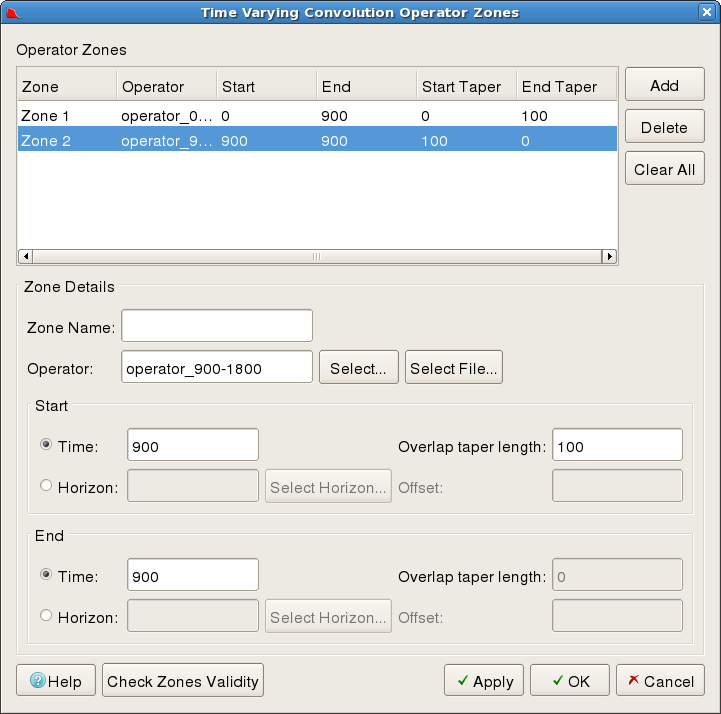The image size is (721, 714).
Task: Add a new operator zone
Action: (x=664, y=85)
